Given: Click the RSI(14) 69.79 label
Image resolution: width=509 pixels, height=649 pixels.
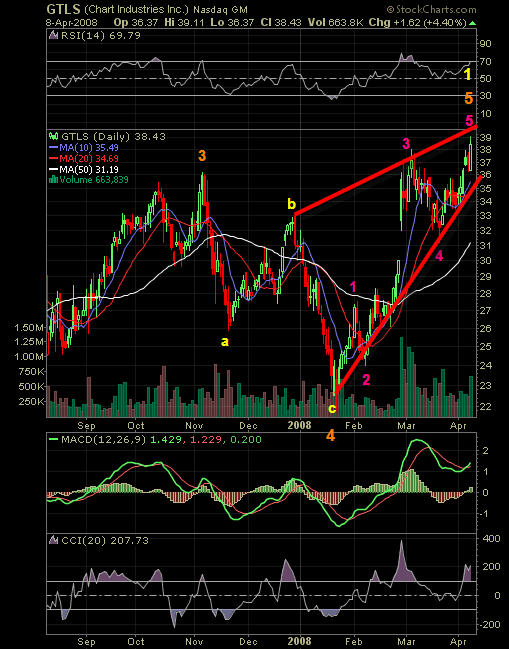Looking at the screenshot, I should [x=101, y=36].
